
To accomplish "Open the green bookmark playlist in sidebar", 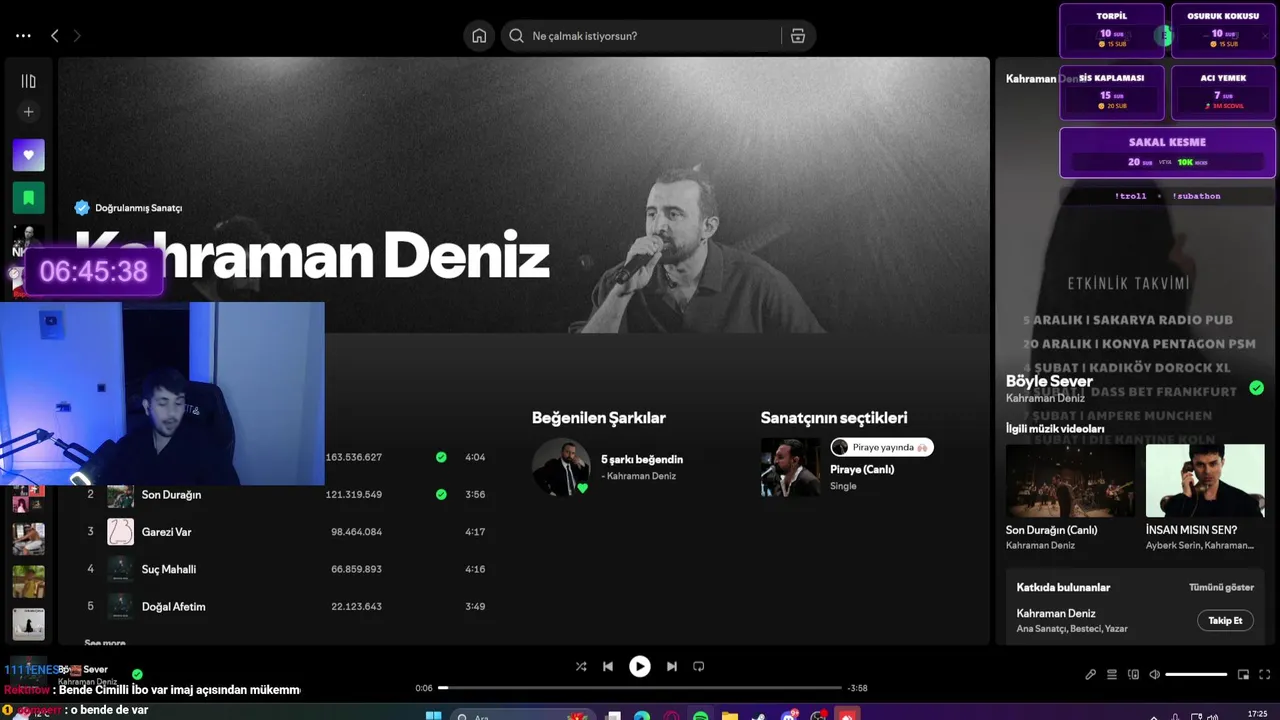I will (x=28, y=198).
